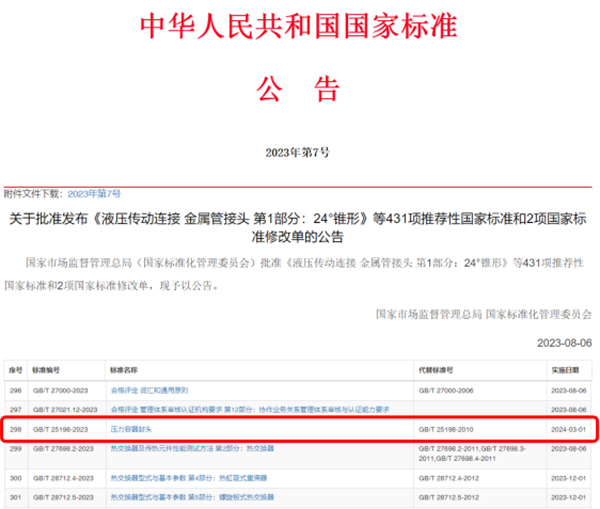Open the 压力容器封头 standard link
600x509 pixels.
(x=128, y=429)
